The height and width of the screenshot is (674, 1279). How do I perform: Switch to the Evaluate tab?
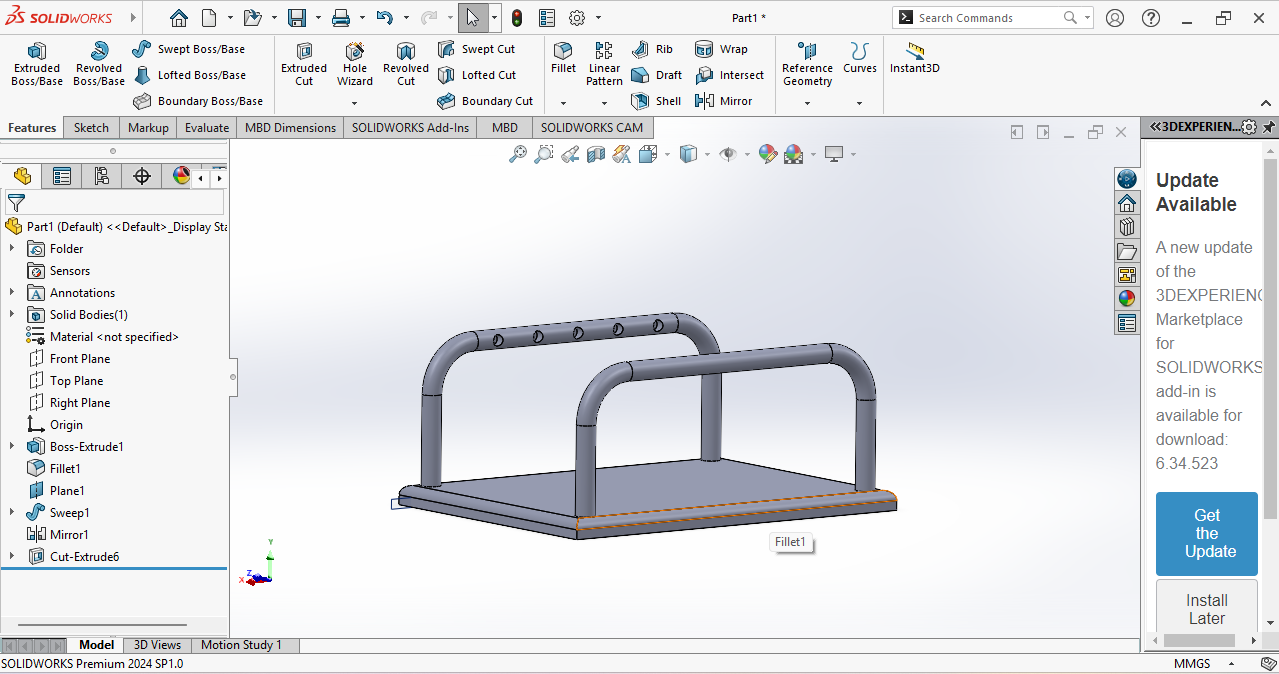pyautogui.click(x=207, y=128)
